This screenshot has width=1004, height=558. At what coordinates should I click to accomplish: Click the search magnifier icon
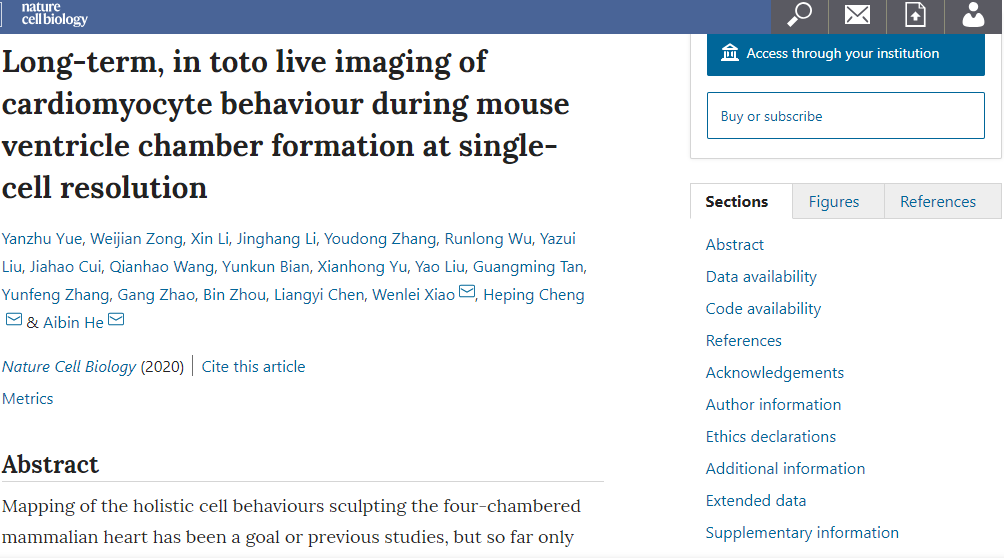[x=800, y=15]
